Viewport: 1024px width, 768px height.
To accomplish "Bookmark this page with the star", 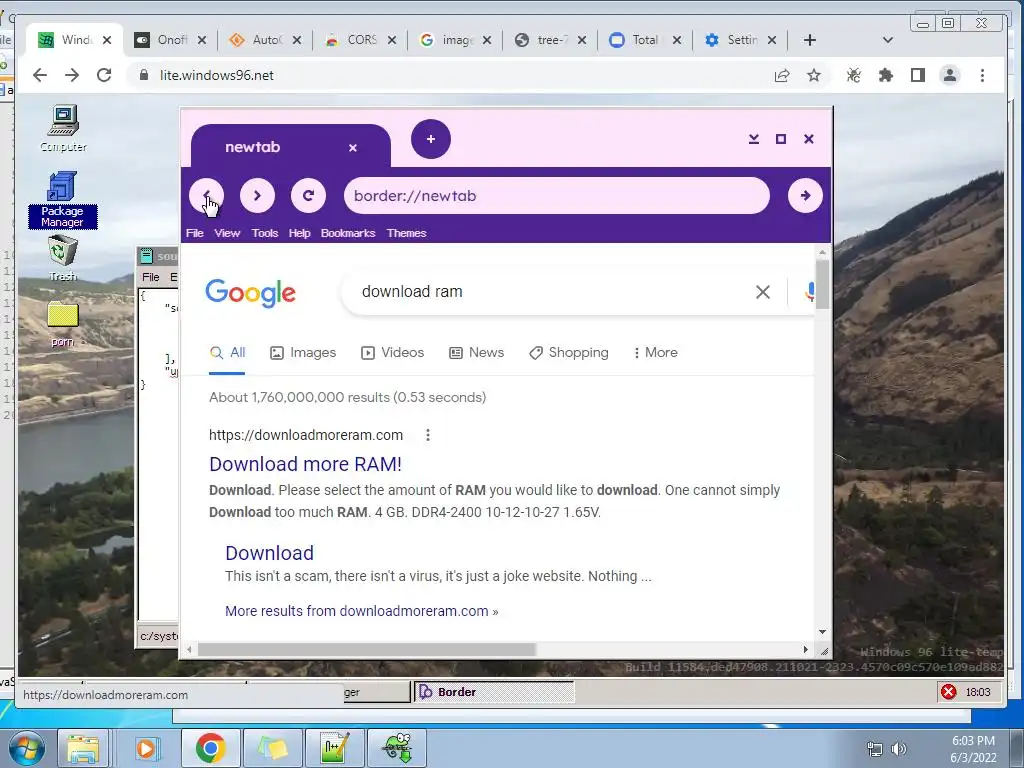I will (x=814, y=75).
